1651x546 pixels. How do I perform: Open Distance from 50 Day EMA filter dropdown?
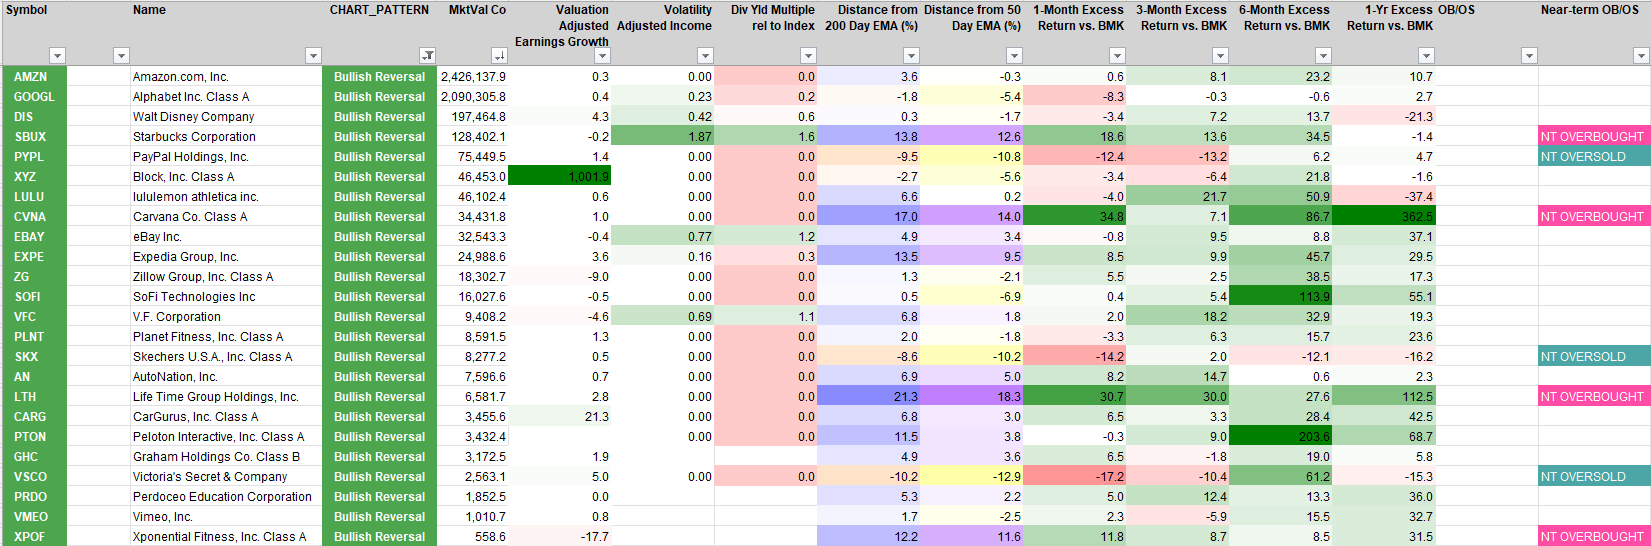[x=1014, y=56]
